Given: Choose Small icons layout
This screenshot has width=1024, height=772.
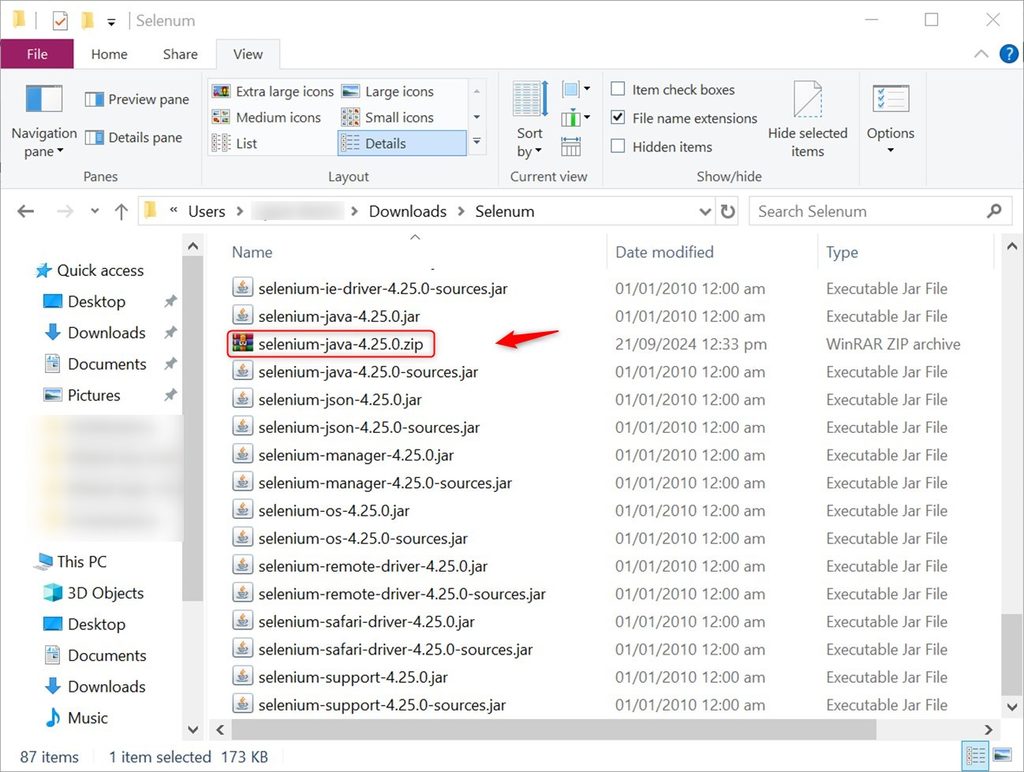Looking at the screenshot, I should pos(388,118).
